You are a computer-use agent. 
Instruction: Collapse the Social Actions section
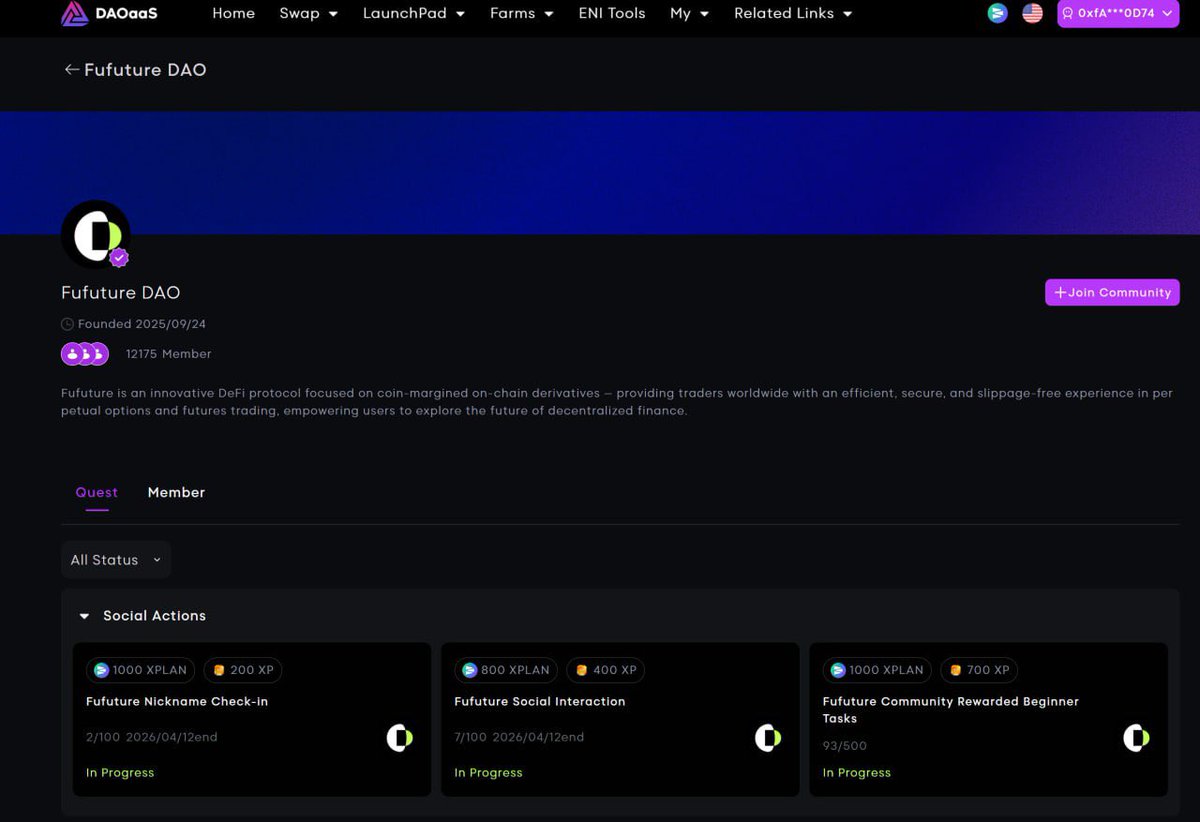(84, 616)
